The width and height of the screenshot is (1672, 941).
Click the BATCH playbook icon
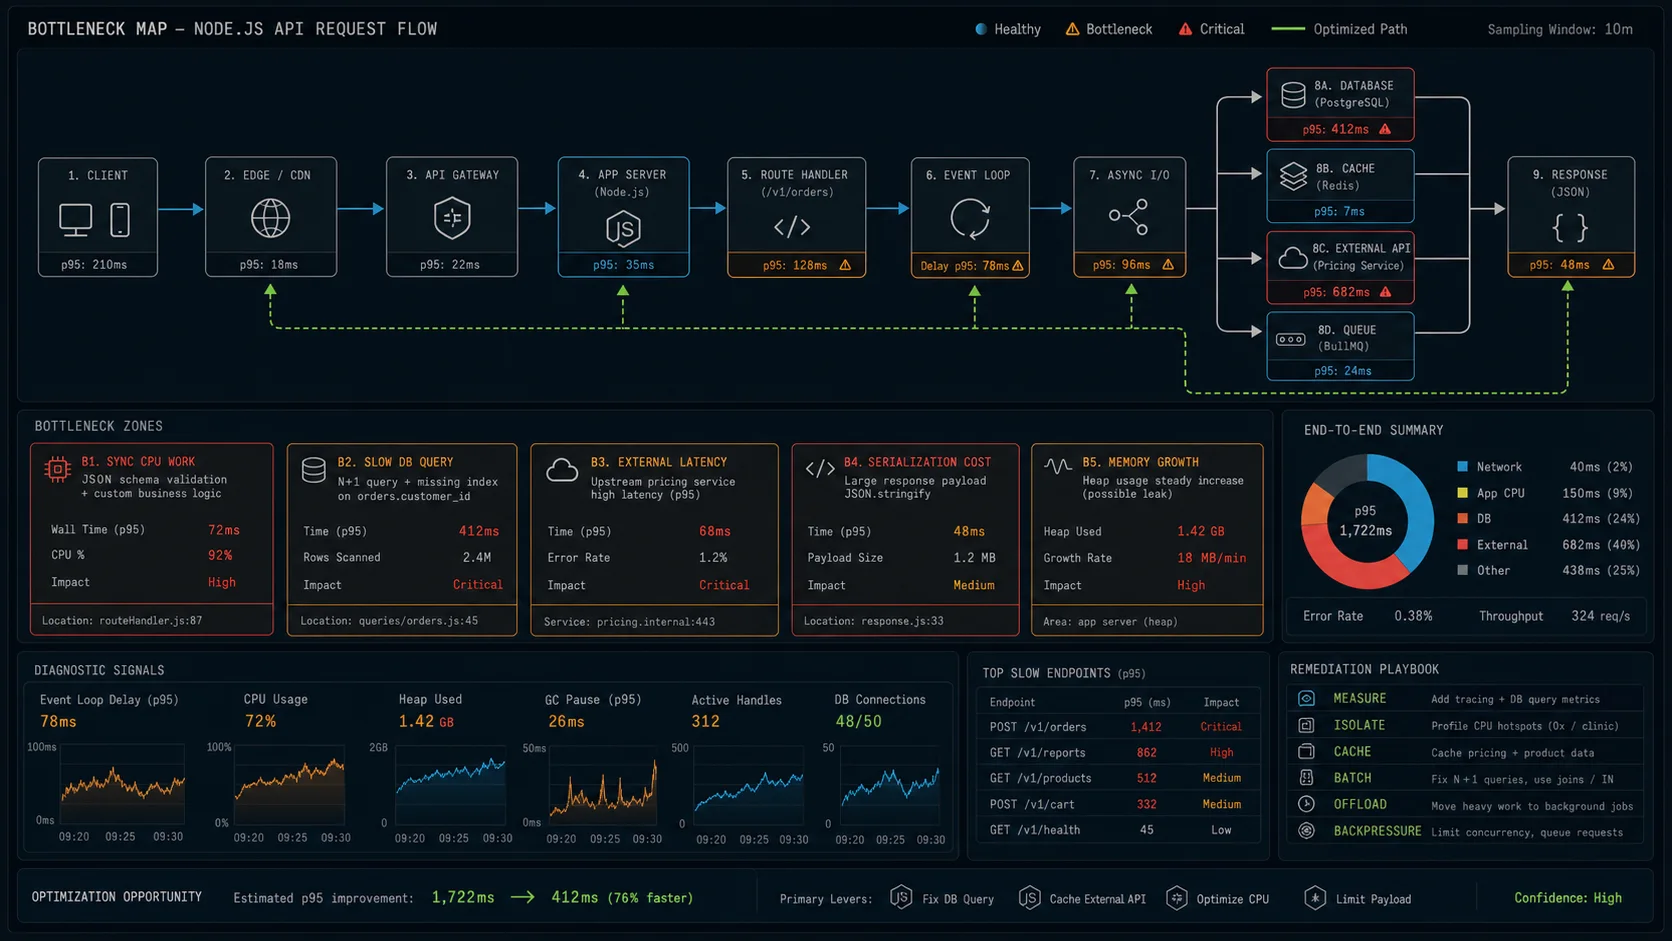click(x=1306, y=777)
